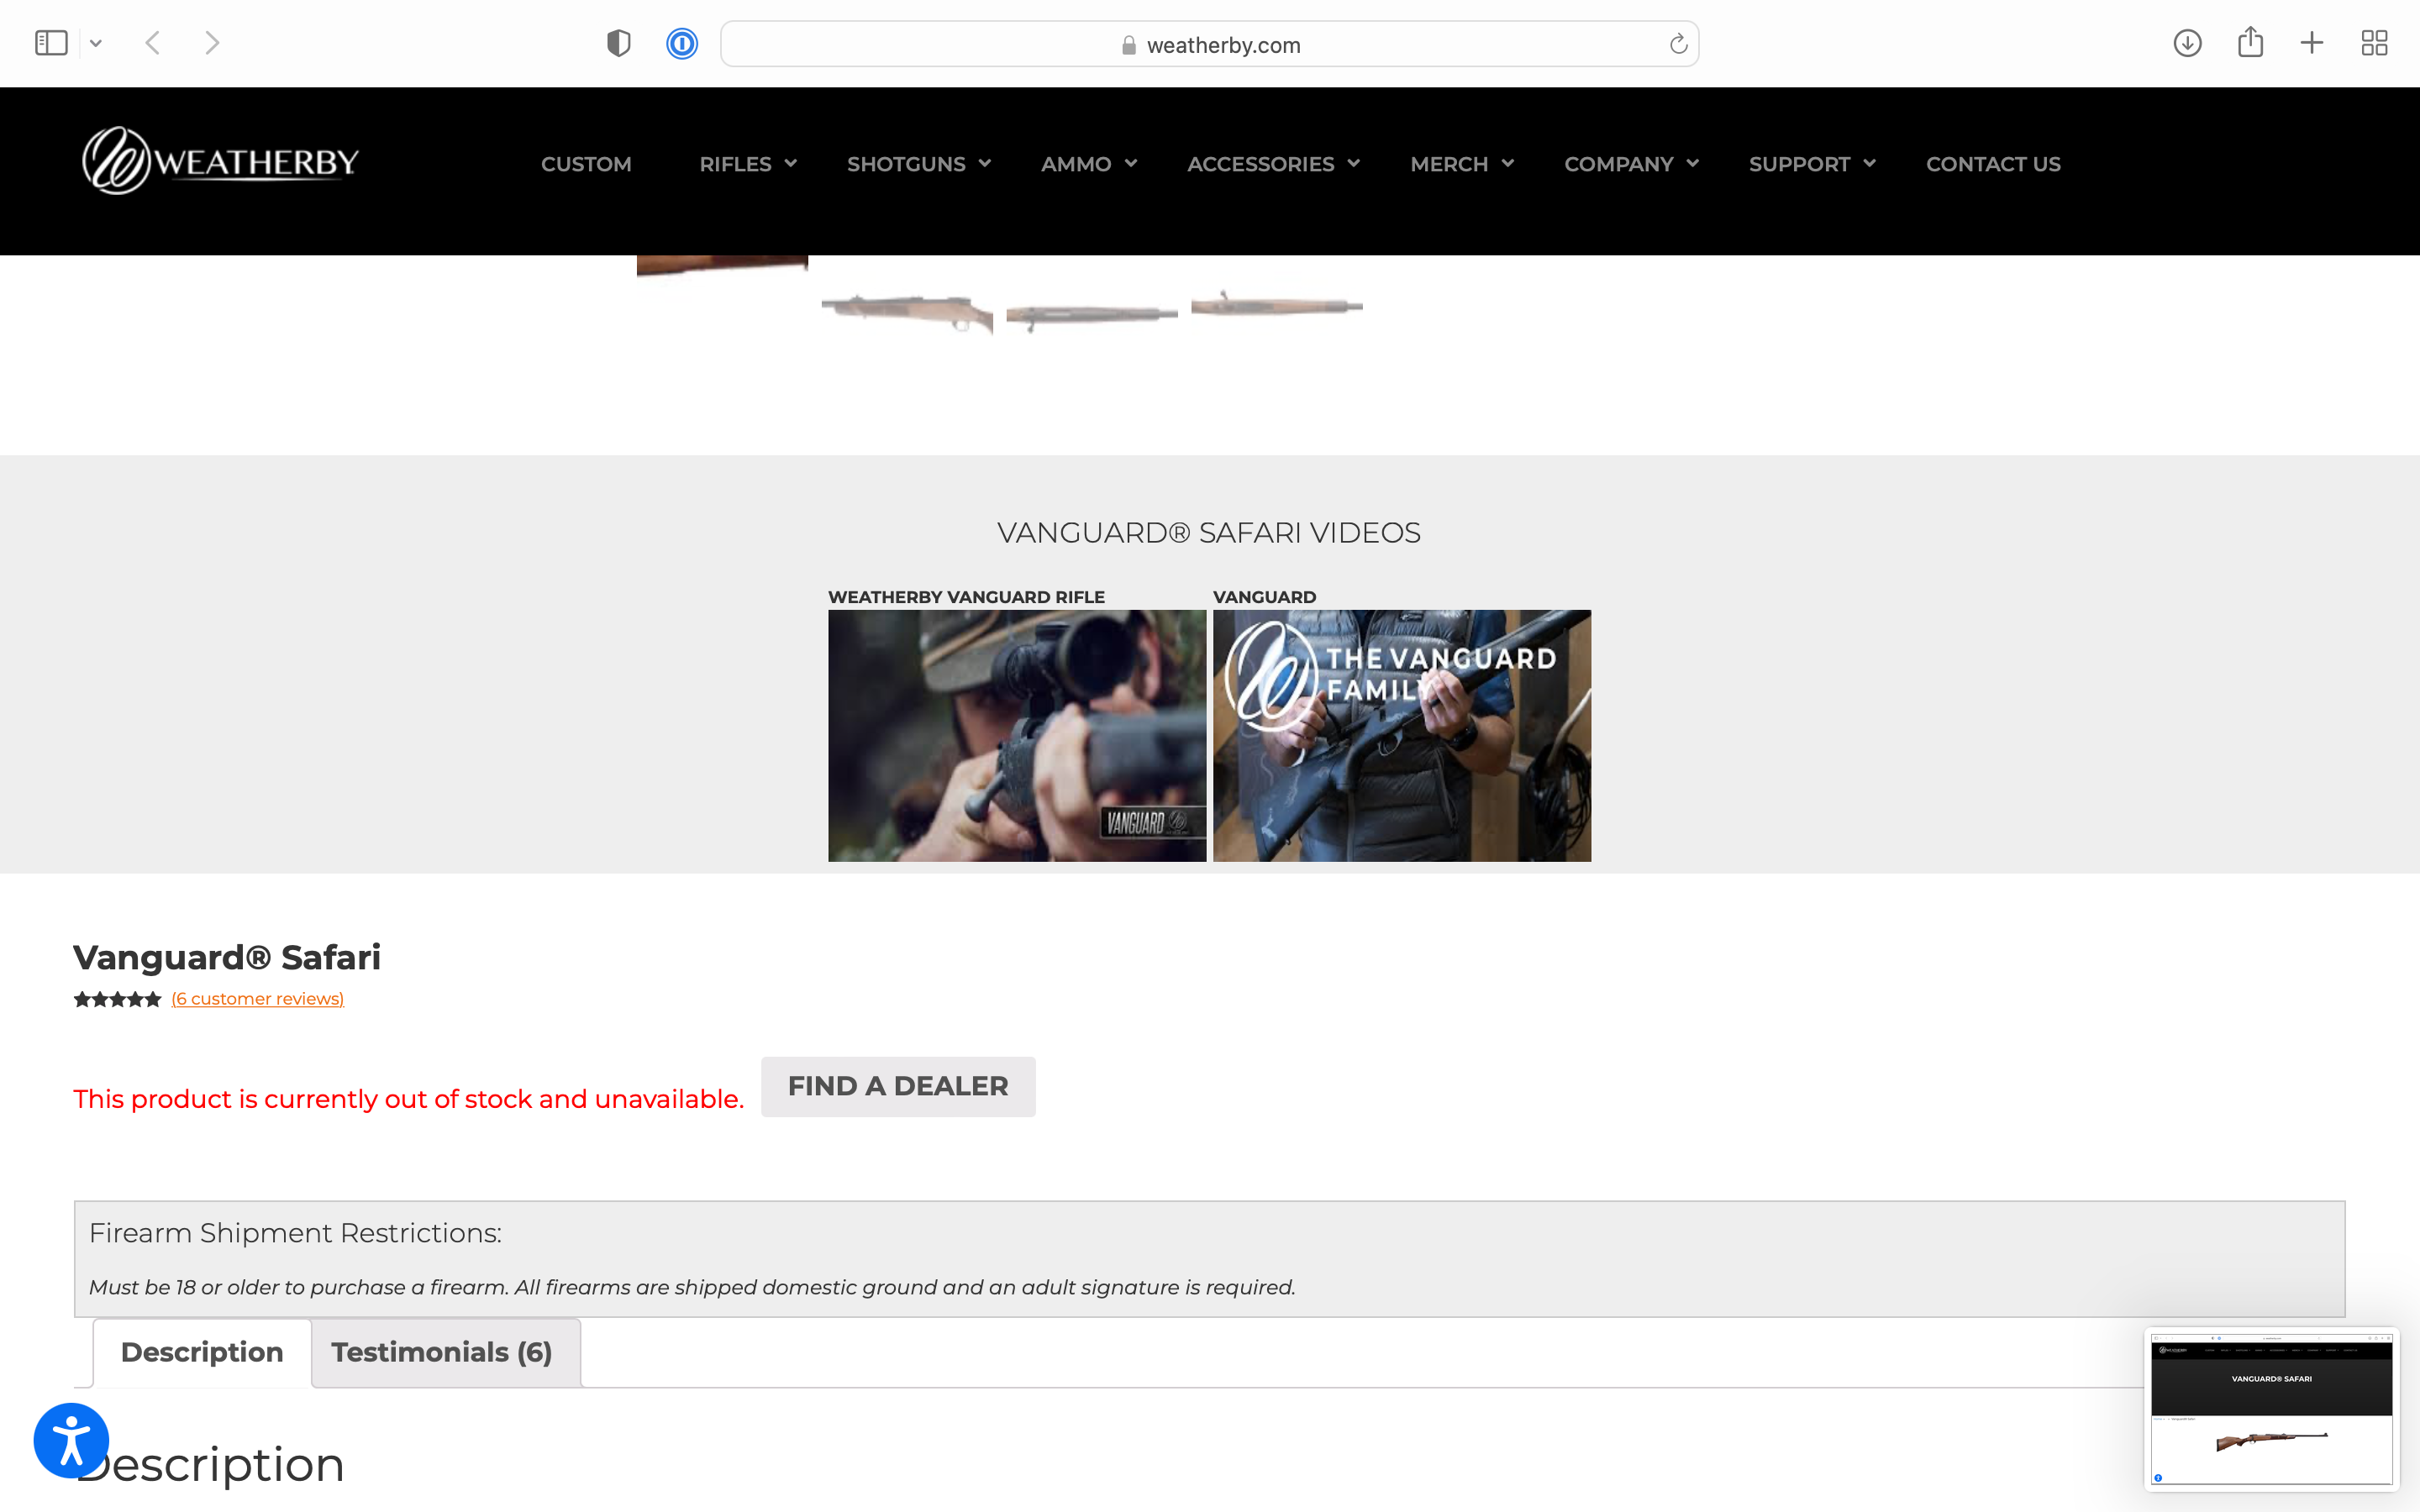Image resolution: width=2420 pixels, height=1512 pixels.
Task: Show the tab overview grid
Action: pyautogui.click(x=2374, y=43)
